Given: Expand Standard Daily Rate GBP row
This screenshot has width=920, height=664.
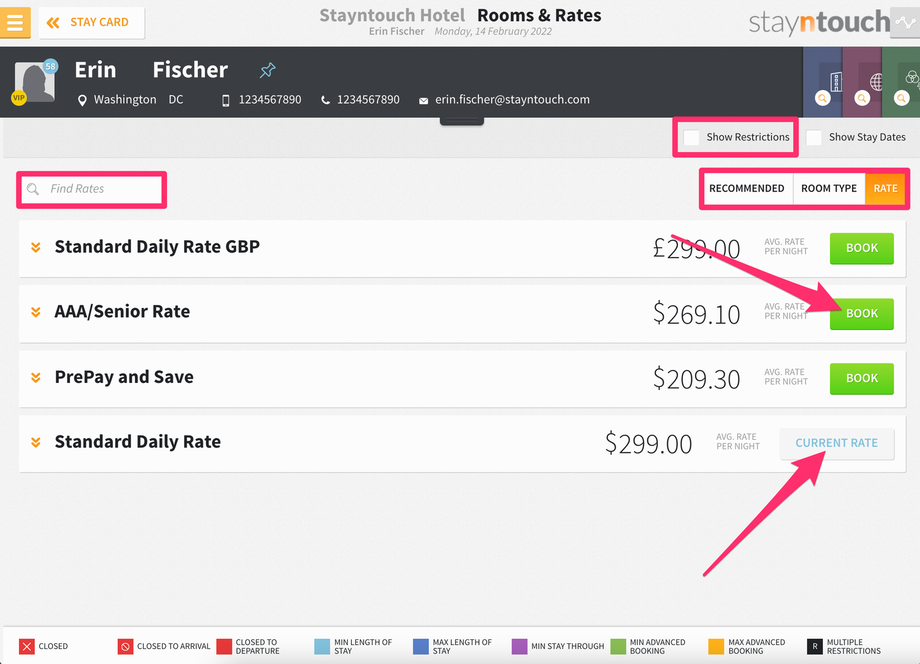Looking at the screenshot, I should [36, 248].
